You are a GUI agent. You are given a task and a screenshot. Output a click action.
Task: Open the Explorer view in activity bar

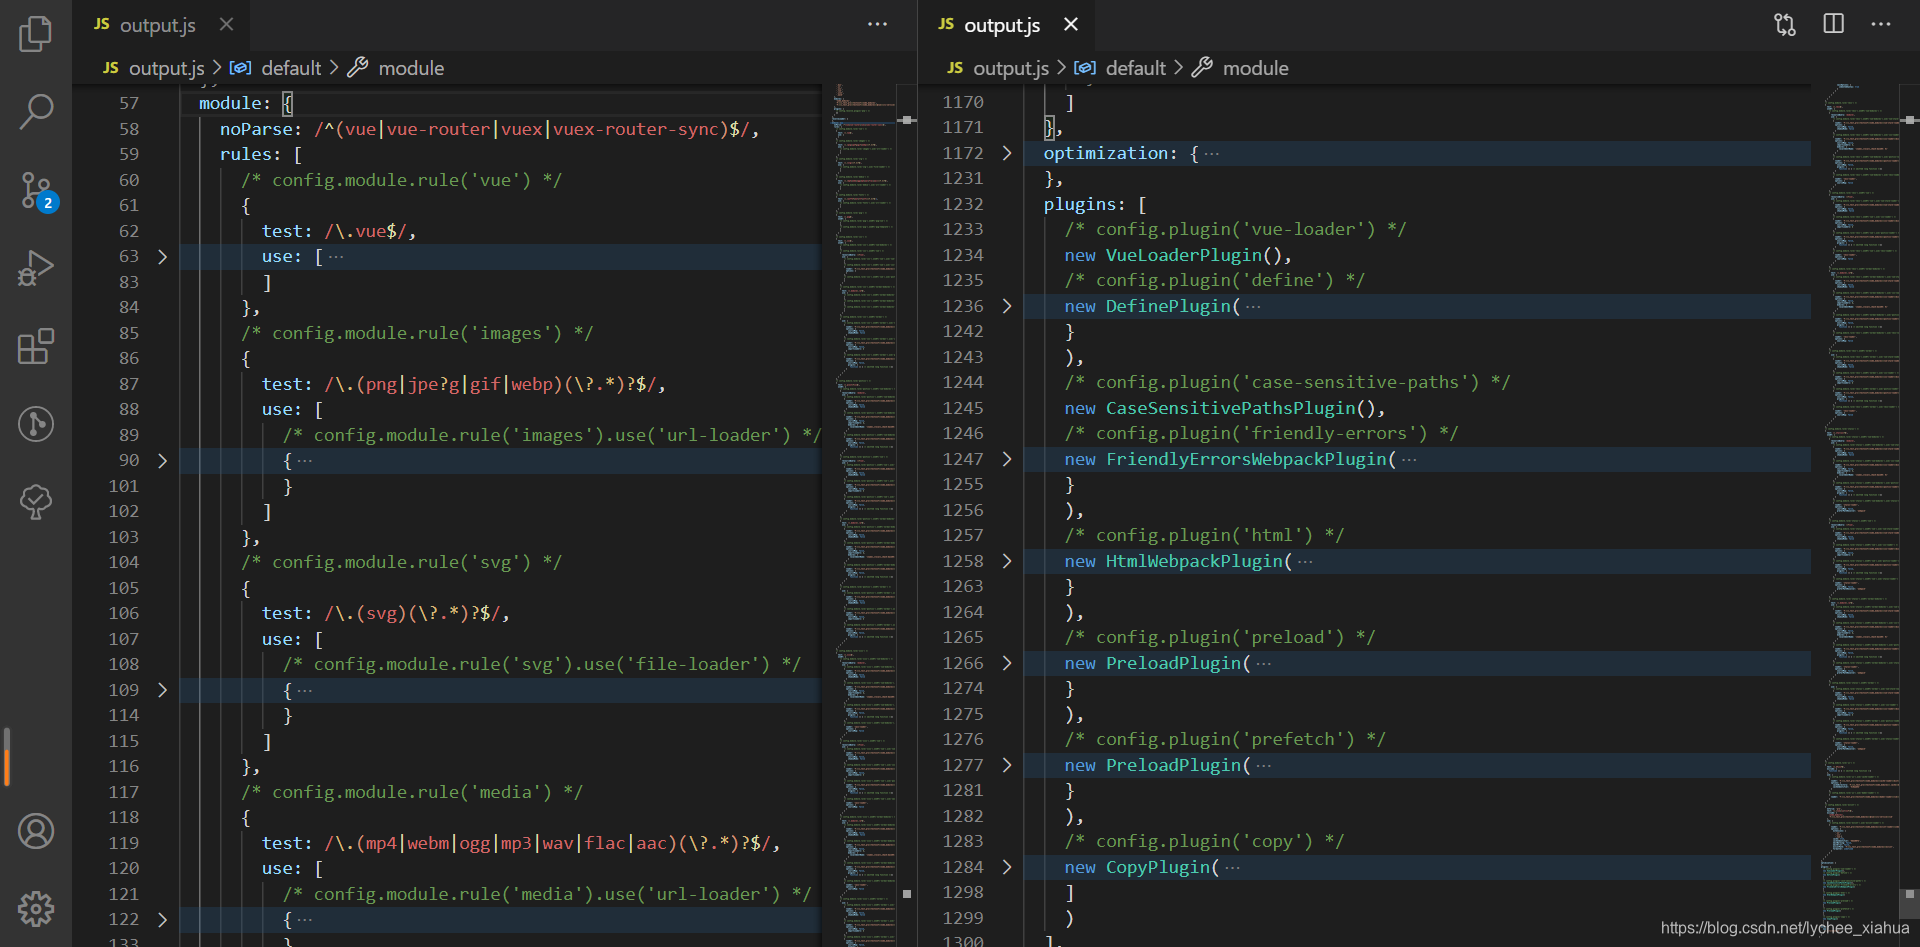click(36, 33)
